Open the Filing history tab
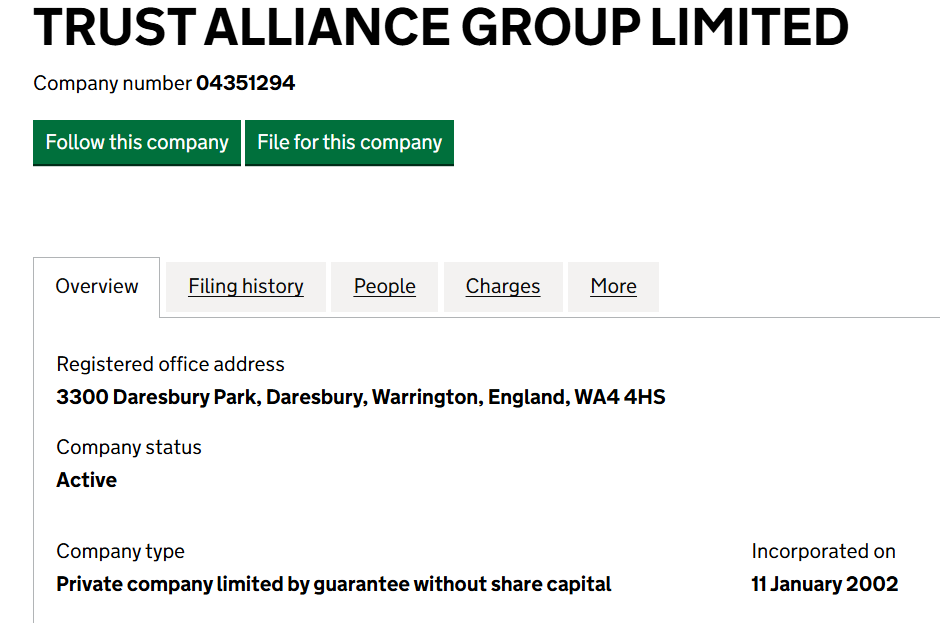This screenshot has width=940, height=623. 246,287
